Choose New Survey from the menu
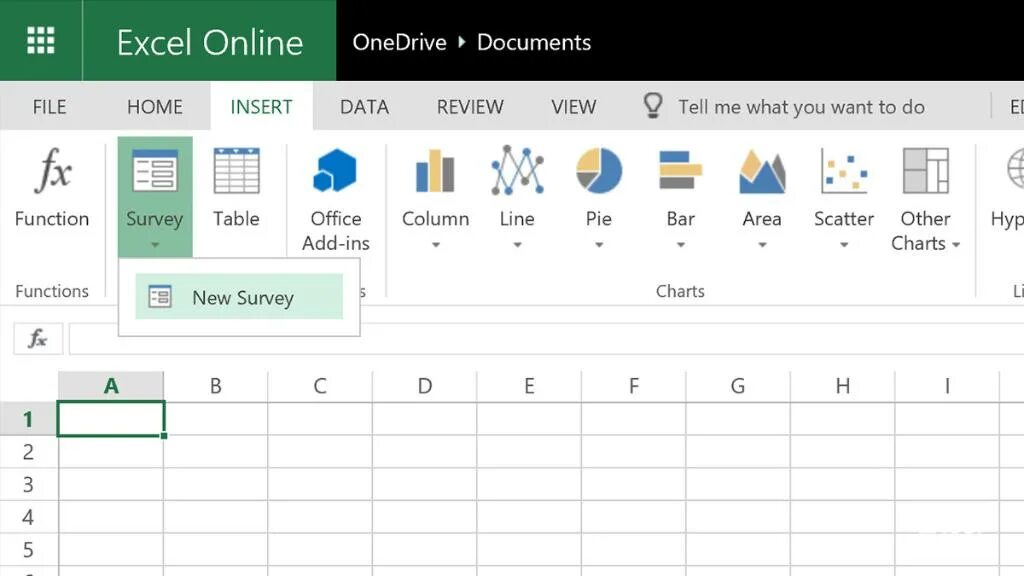The height and width of the screenshot is (576, 1024). coord(240,297)
